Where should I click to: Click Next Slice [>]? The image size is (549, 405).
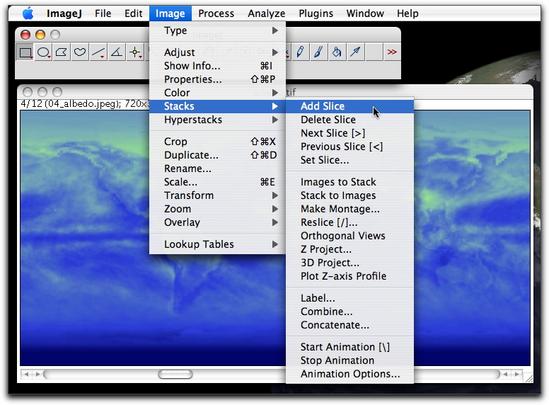350,133
